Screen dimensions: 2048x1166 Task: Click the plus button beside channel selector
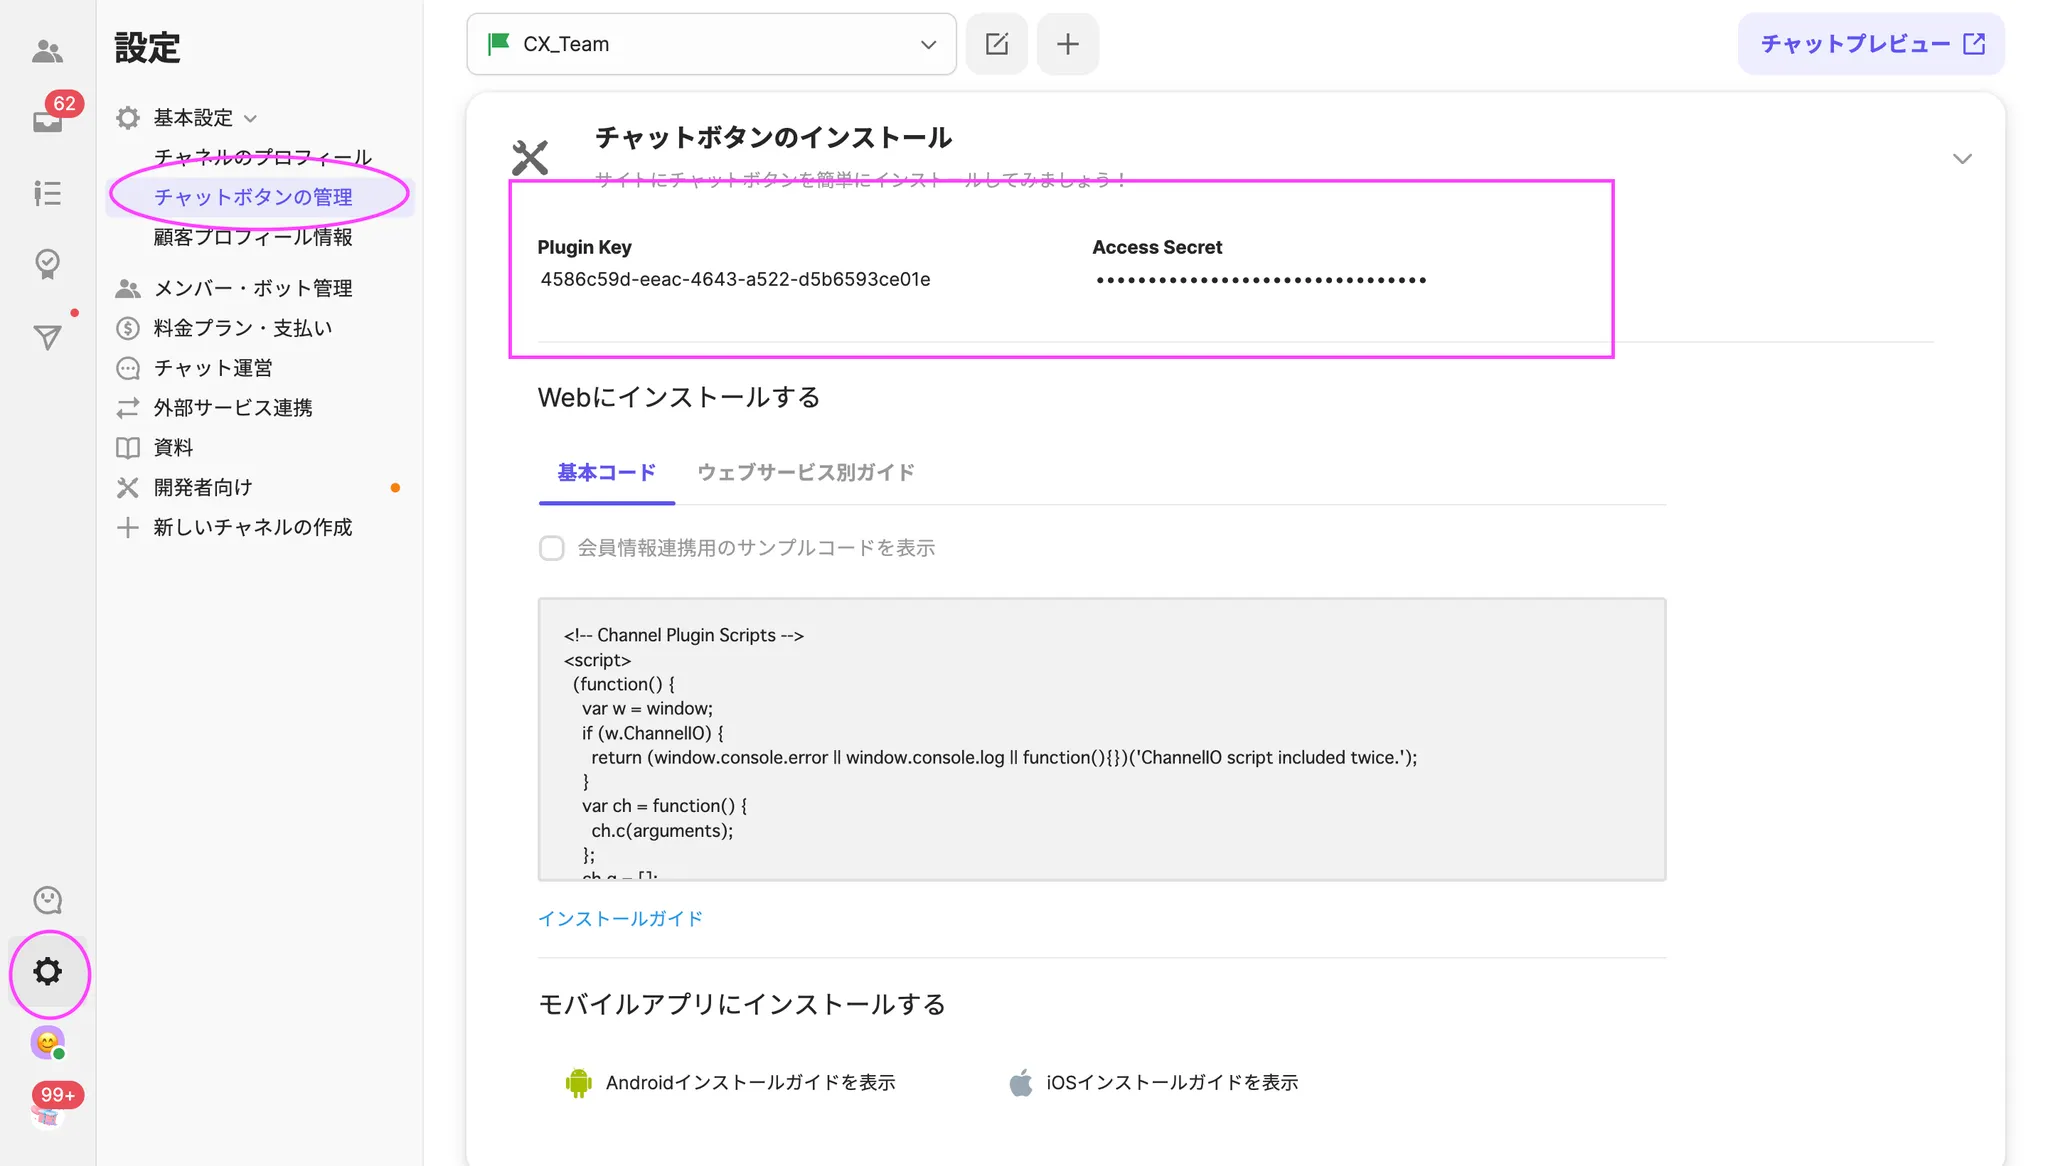[1067, 44]
